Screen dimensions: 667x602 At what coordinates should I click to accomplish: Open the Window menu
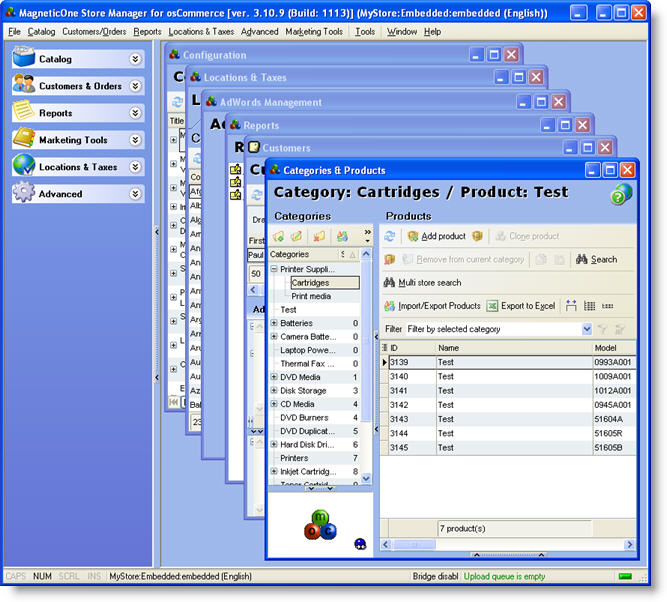pos(402,31)
